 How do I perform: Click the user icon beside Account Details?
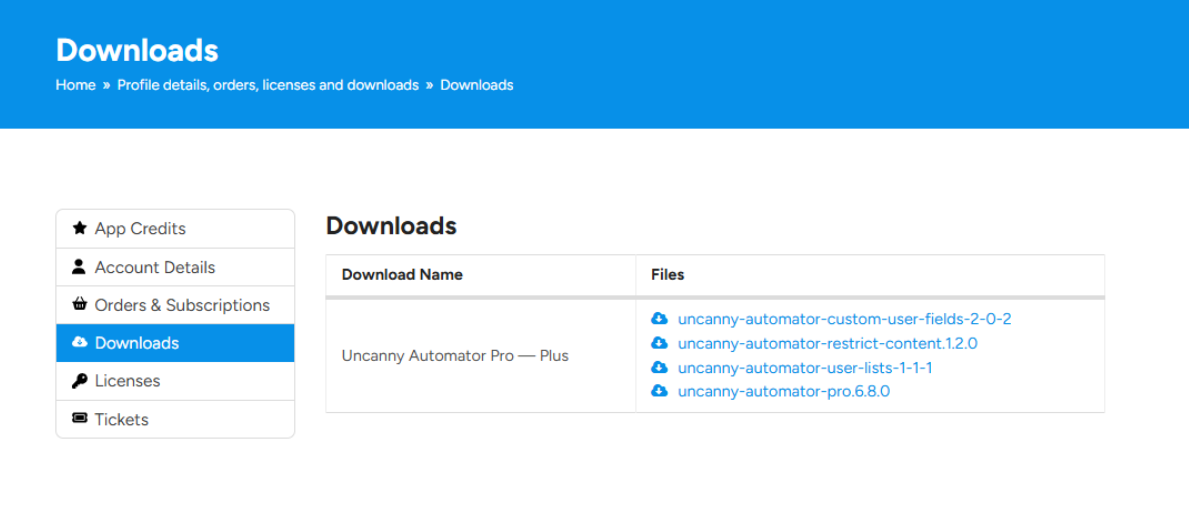pos(80,267)
